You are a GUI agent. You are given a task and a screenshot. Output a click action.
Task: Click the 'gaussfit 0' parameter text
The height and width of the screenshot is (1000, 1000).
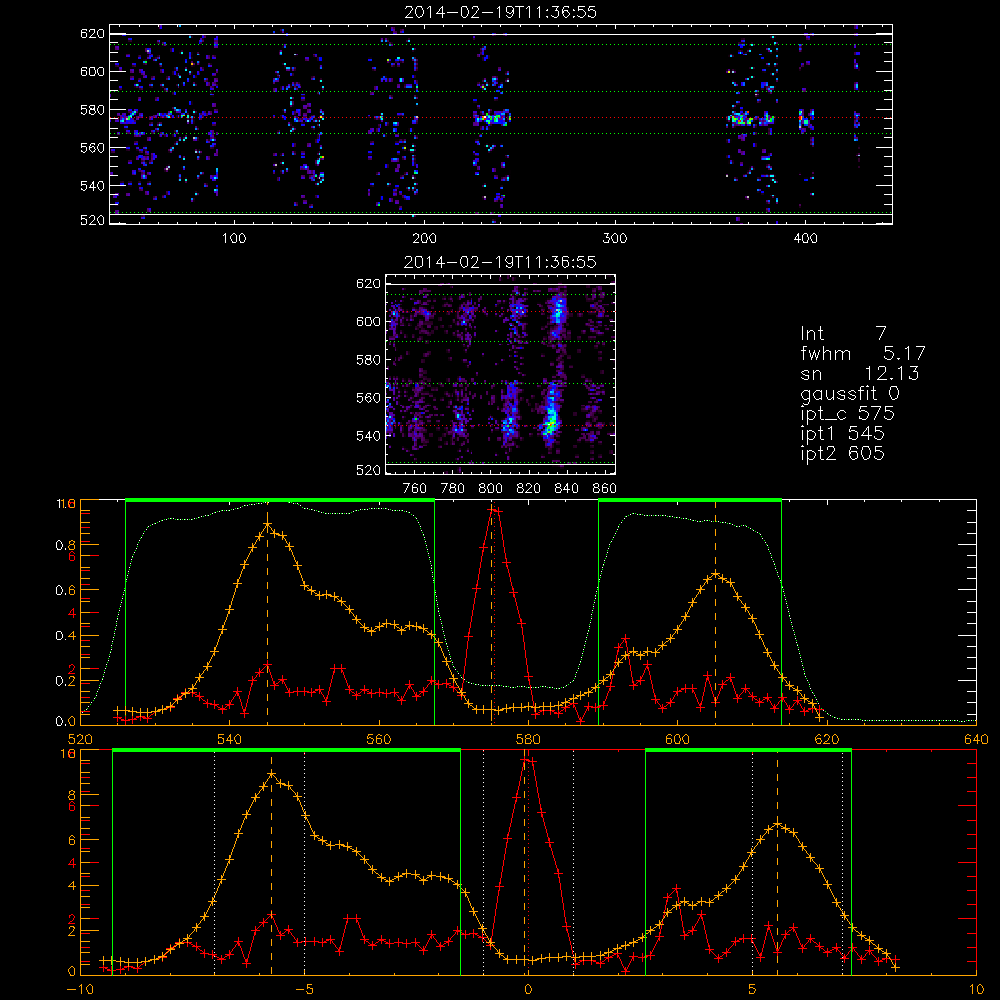(849, 393)
